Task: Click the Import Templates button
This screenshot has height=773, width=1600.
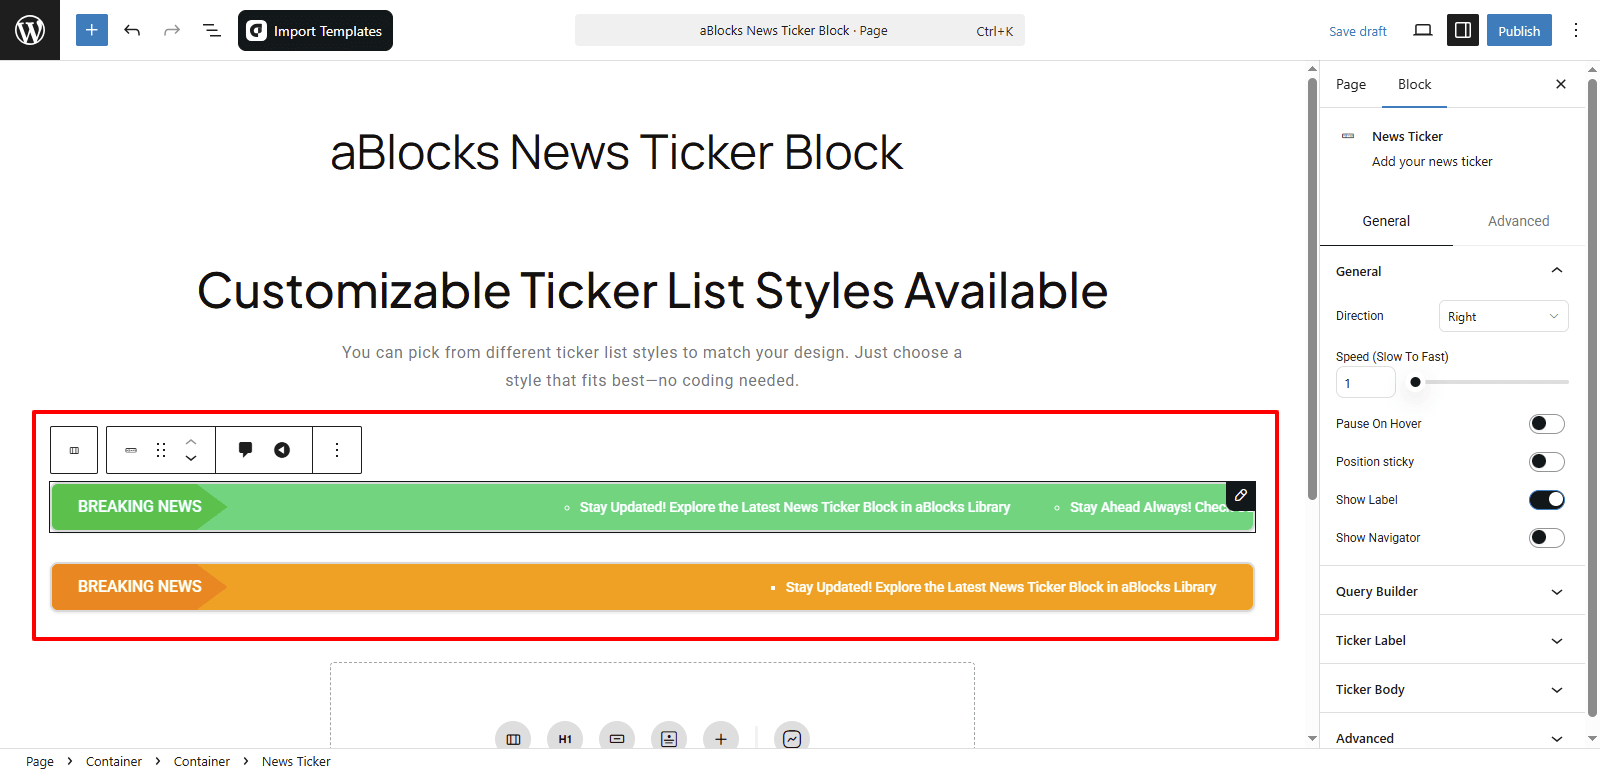Action: coord(315,30)
